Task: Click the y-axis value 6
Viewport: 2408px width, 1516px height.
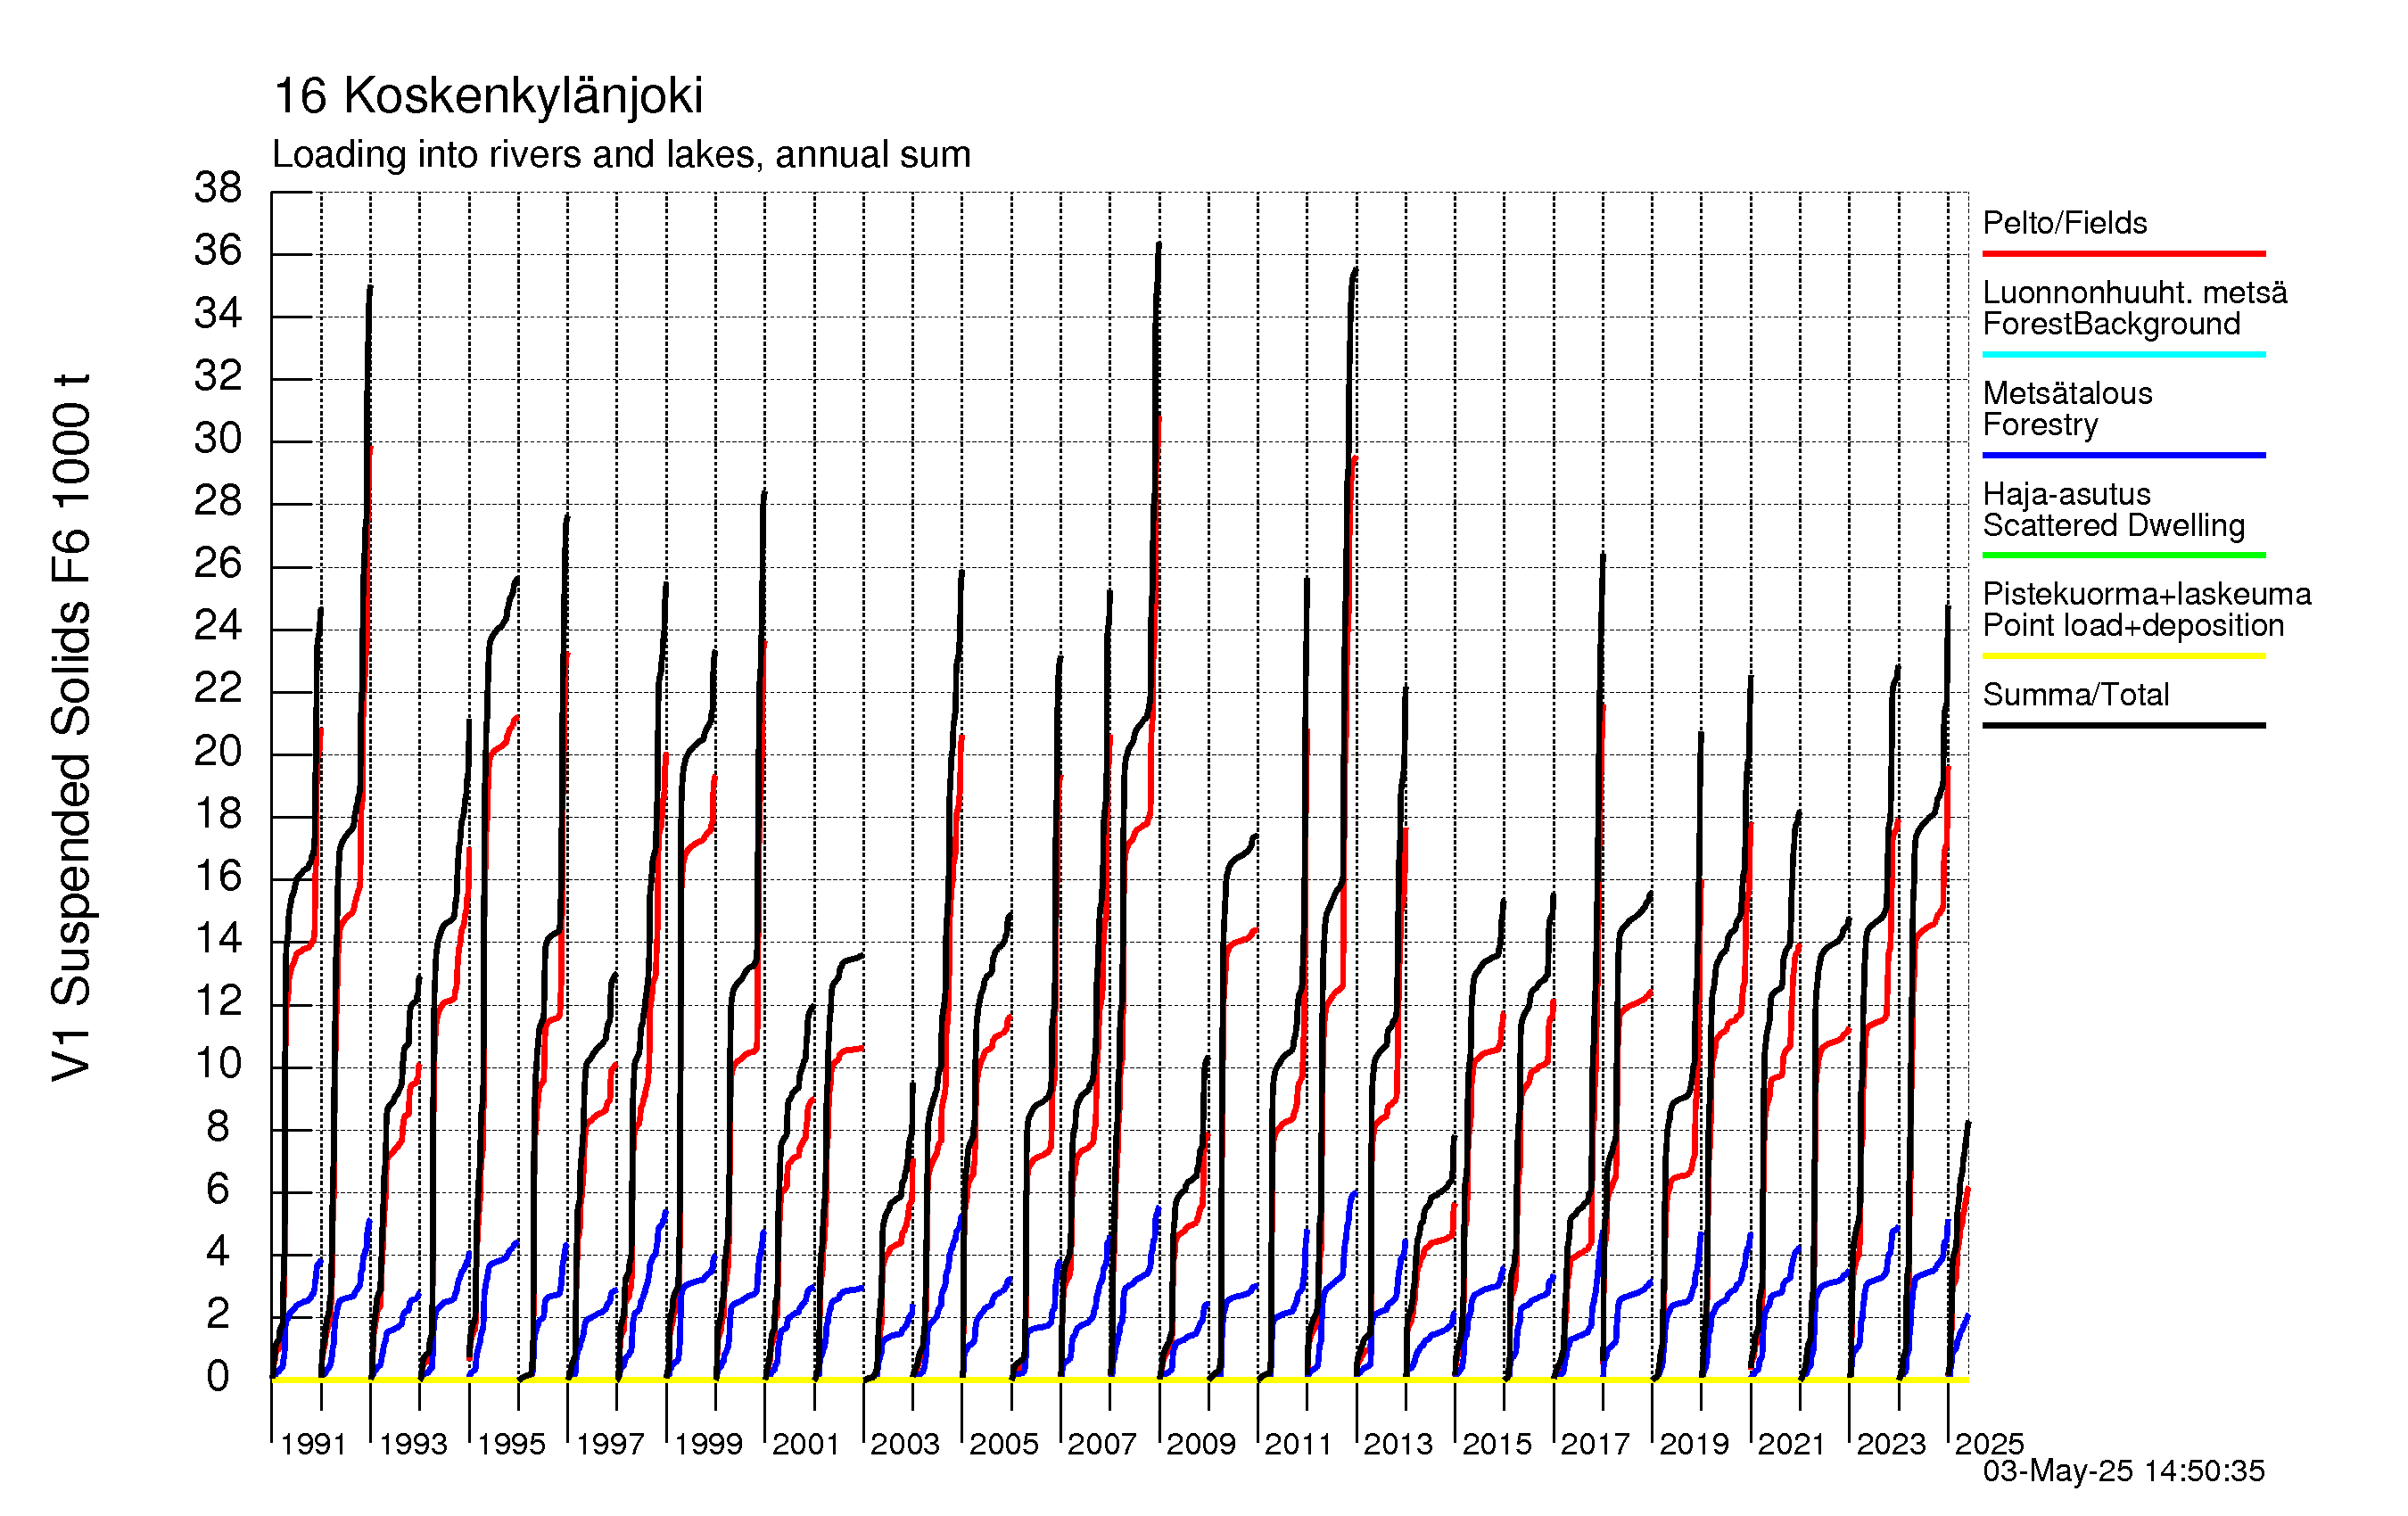Action: click(x=218, y=1189)
